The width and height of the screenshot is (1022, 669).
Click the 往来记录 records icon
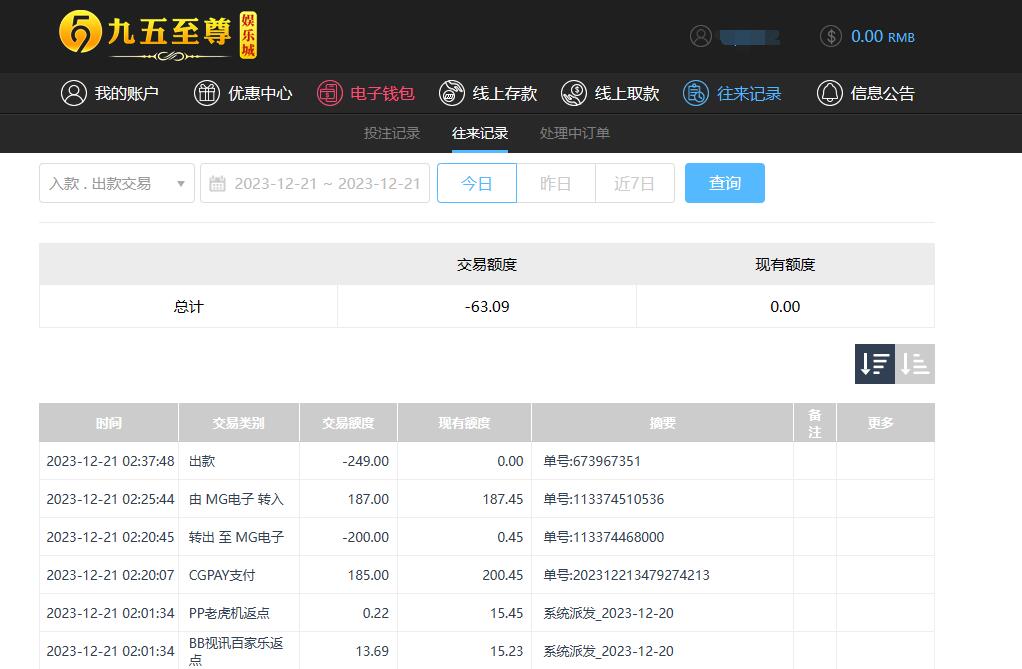[x=695, y=93]
